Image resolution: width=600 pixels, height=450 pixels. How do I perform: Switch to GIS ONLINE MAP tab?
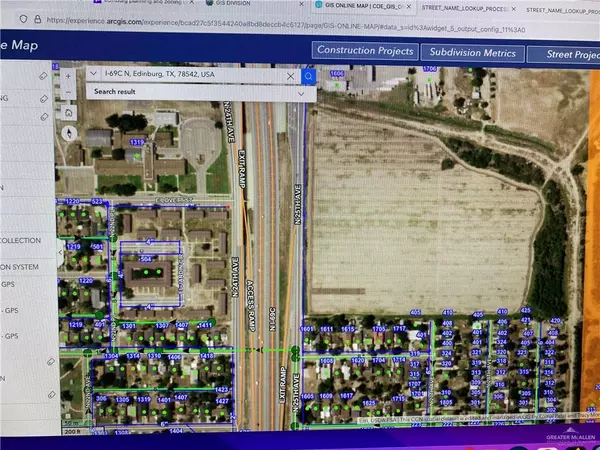(364, 6)
